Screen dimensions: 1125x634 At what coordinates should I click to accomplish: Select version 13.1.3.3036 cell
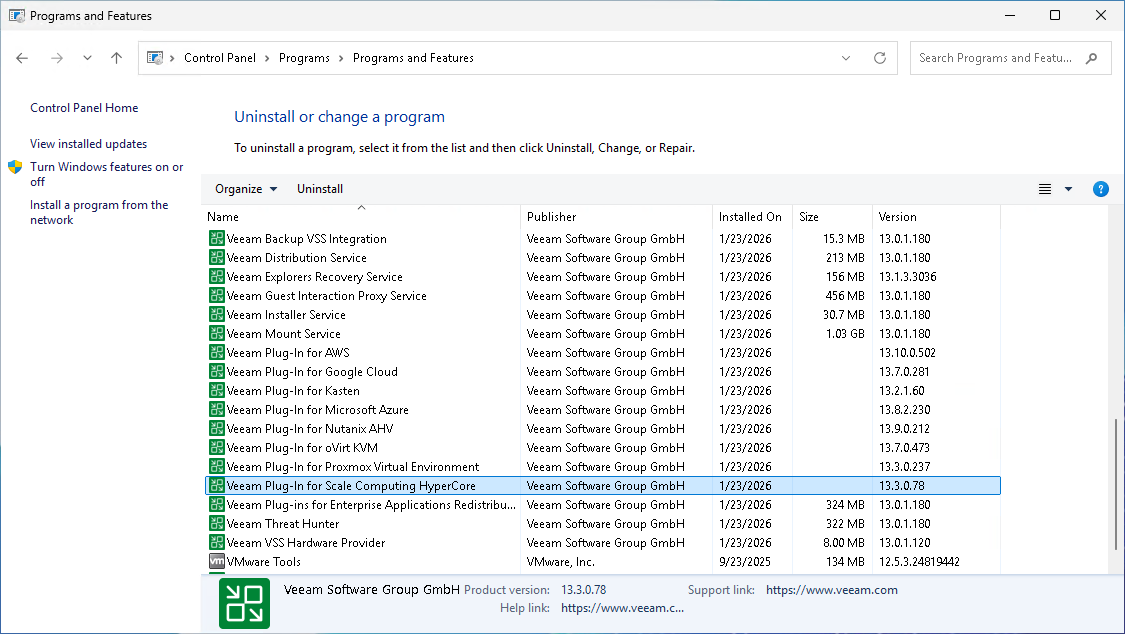[x=908, y=277]
